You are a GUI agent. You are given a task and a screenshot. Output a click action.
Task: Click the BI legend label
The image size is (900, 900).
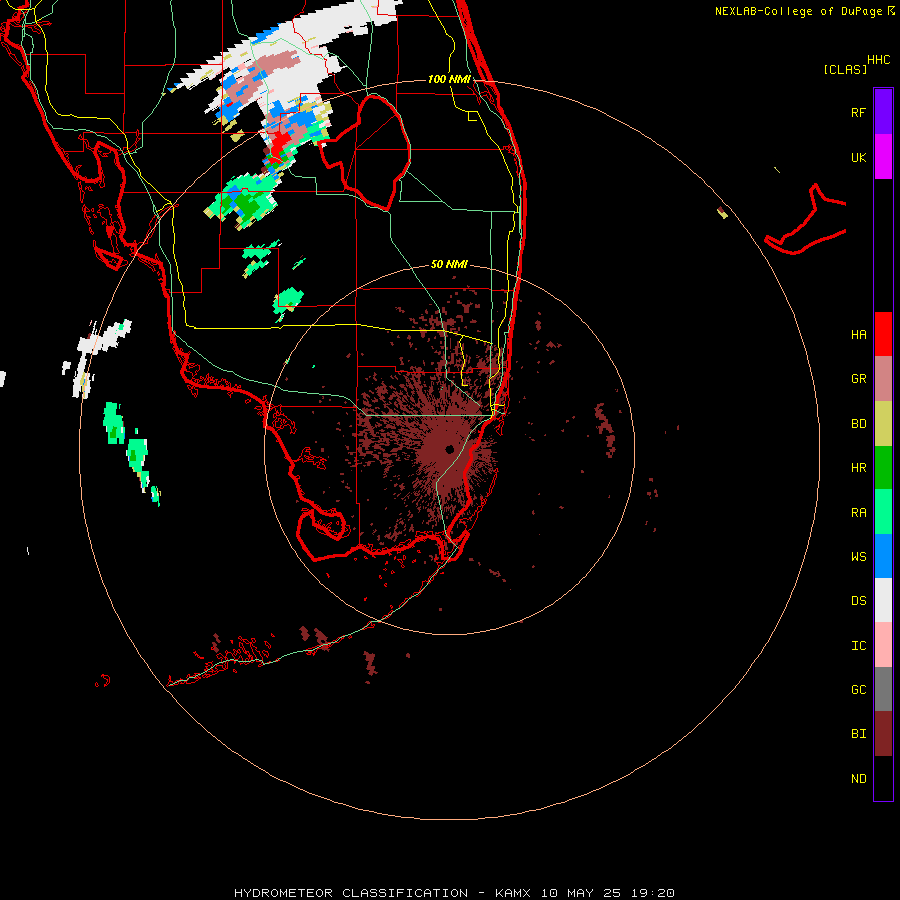click(858, 734)
